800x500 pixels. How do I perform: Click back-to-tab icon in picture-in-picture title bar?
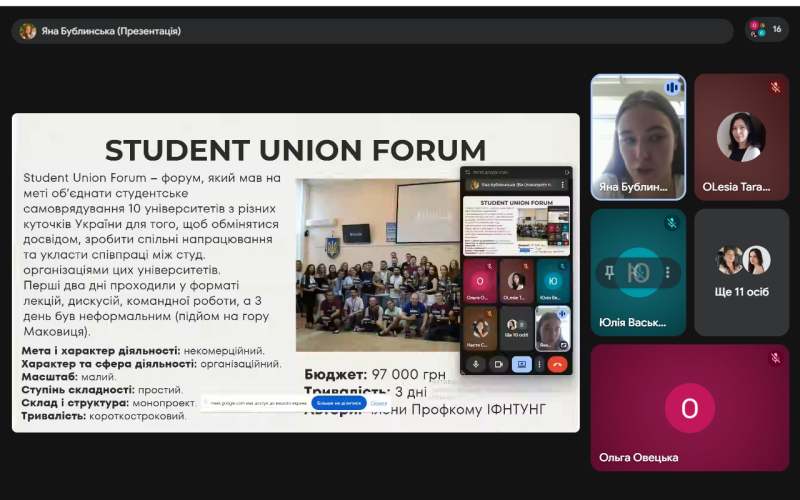pos(567,172)
